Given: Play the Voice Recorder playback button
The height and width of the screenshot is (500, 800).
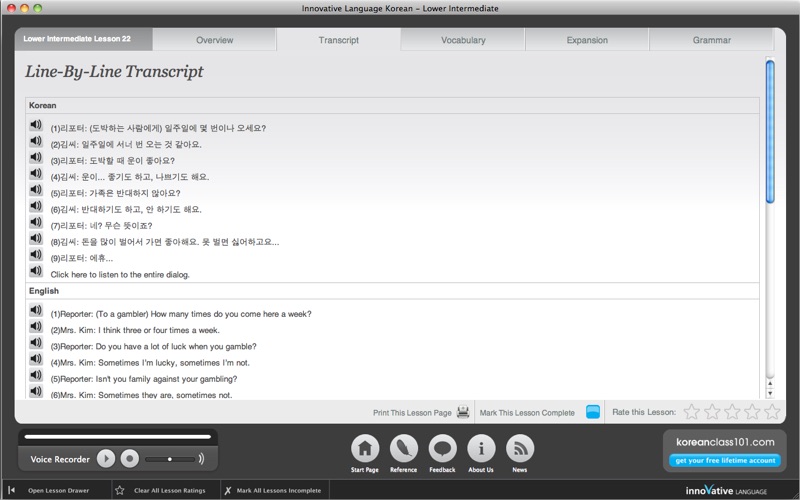Looking at the screenshot, I should (106, 459).
